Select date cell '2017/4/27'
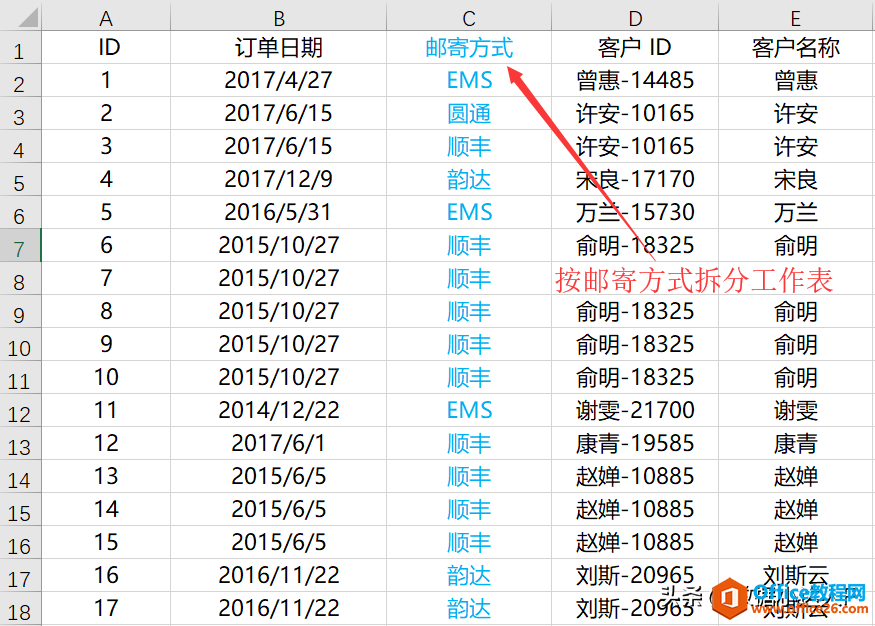The height and width of the screenshot is (626, 875). click(278, 80)
